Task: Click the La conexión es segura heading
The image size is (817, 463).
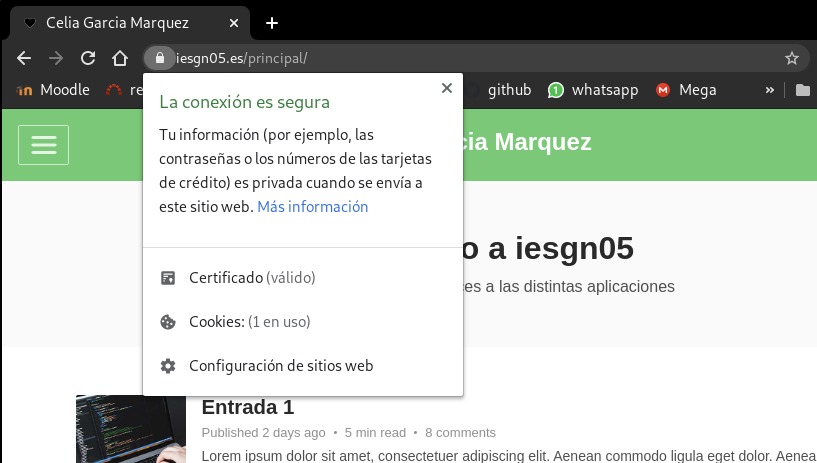Action: pos(244,102)
